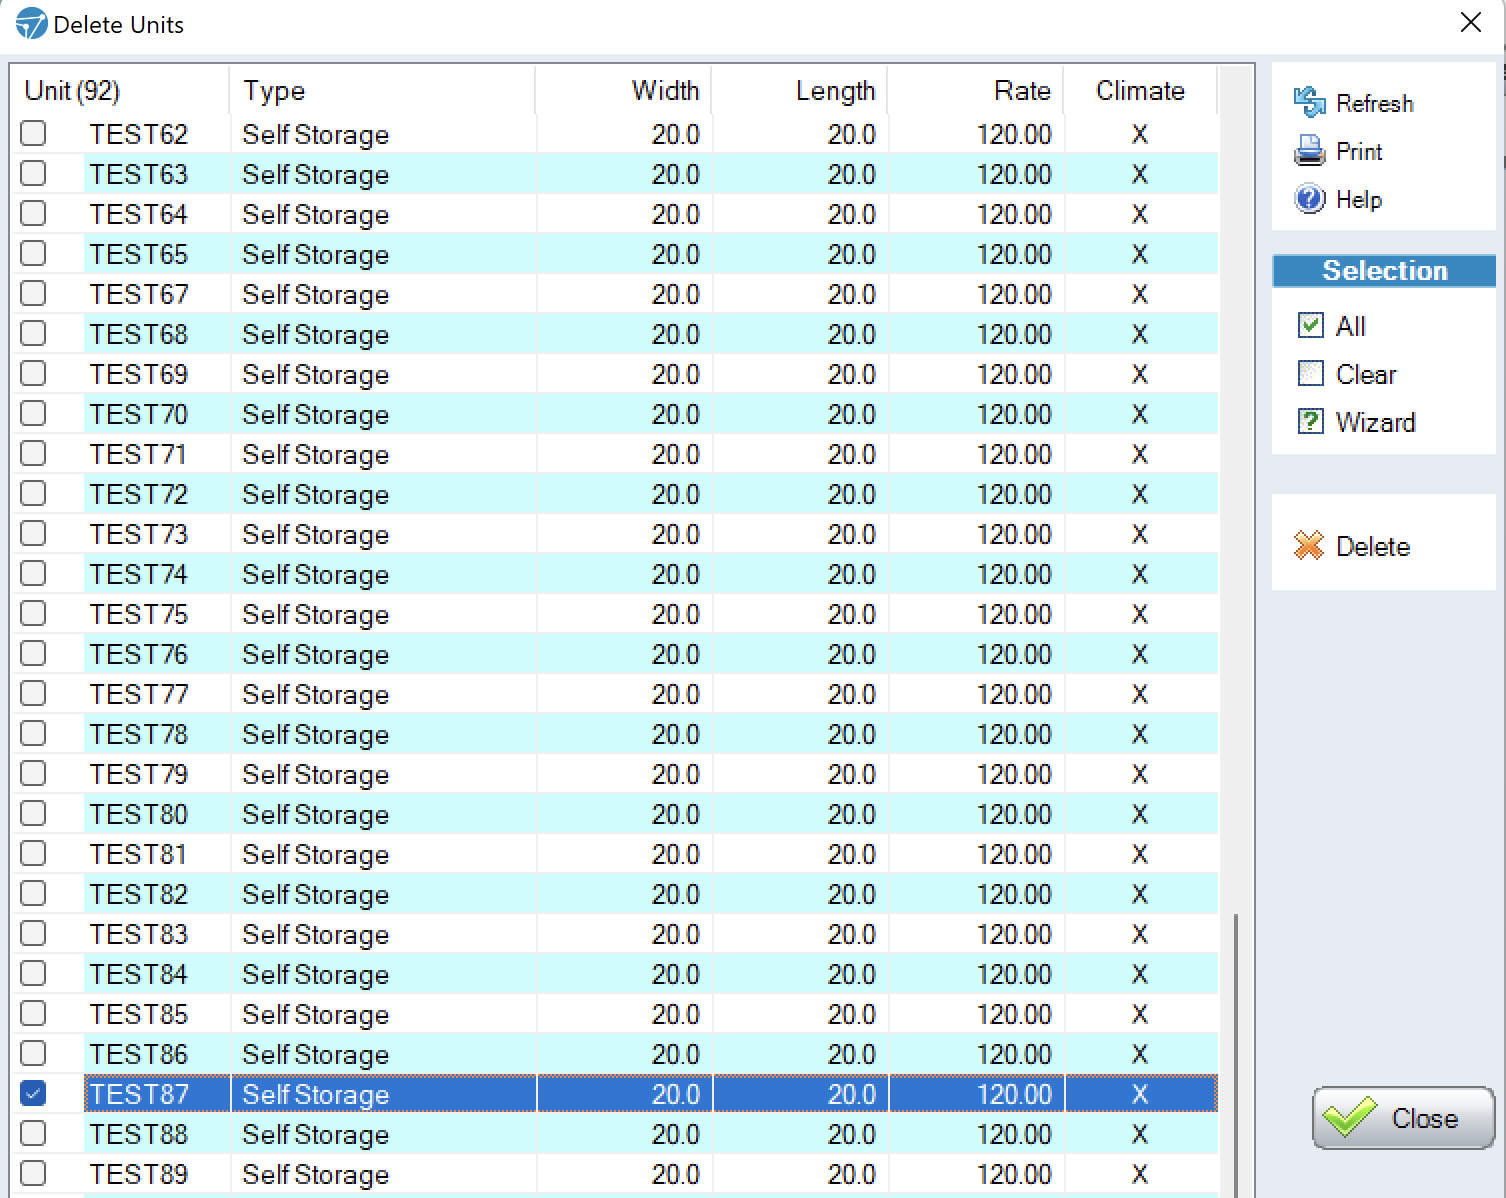Viewport: 1506px width, 1198px height.
Task: Select unit name TEST86
Action: (x=138, y=1054)
